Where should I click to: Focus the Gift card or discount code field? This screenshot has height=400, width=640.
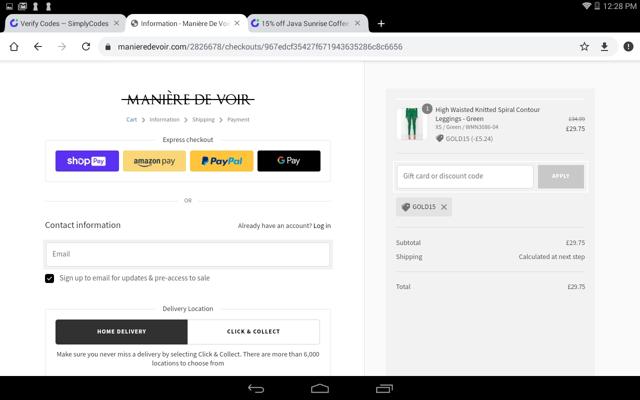[x=465, y=176]
